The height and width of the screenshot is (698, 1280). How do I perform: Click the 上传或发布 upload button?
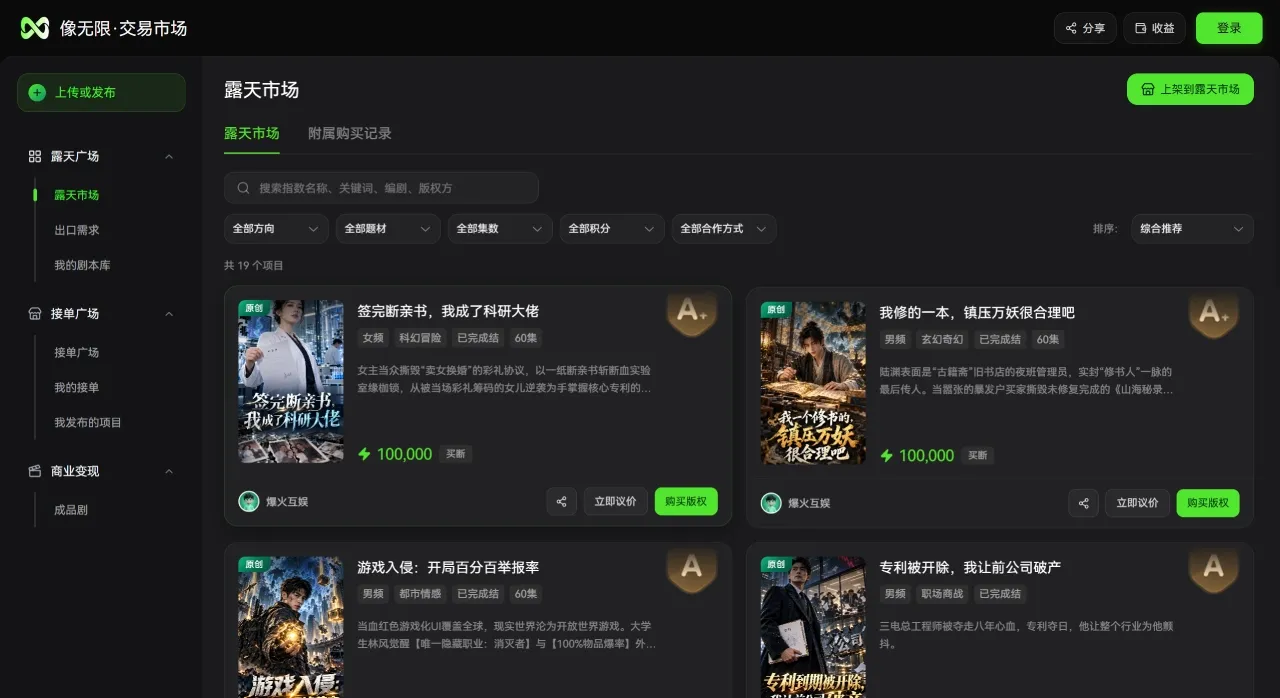click(101, 92)
